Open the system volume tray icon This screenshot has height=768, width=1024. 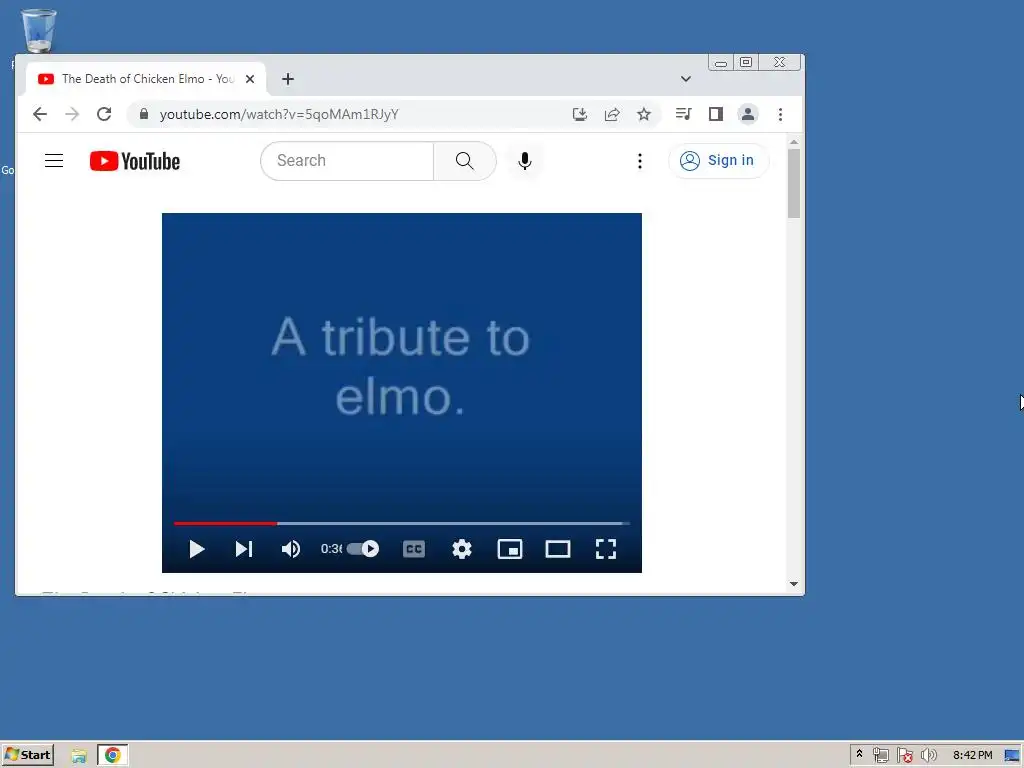tap(929, 756)
